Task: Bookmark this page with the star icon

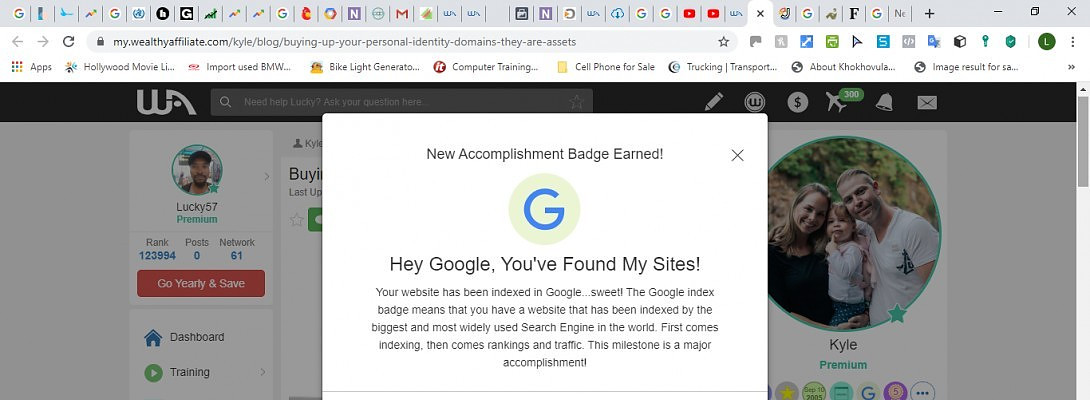Action: coord(723,42)
